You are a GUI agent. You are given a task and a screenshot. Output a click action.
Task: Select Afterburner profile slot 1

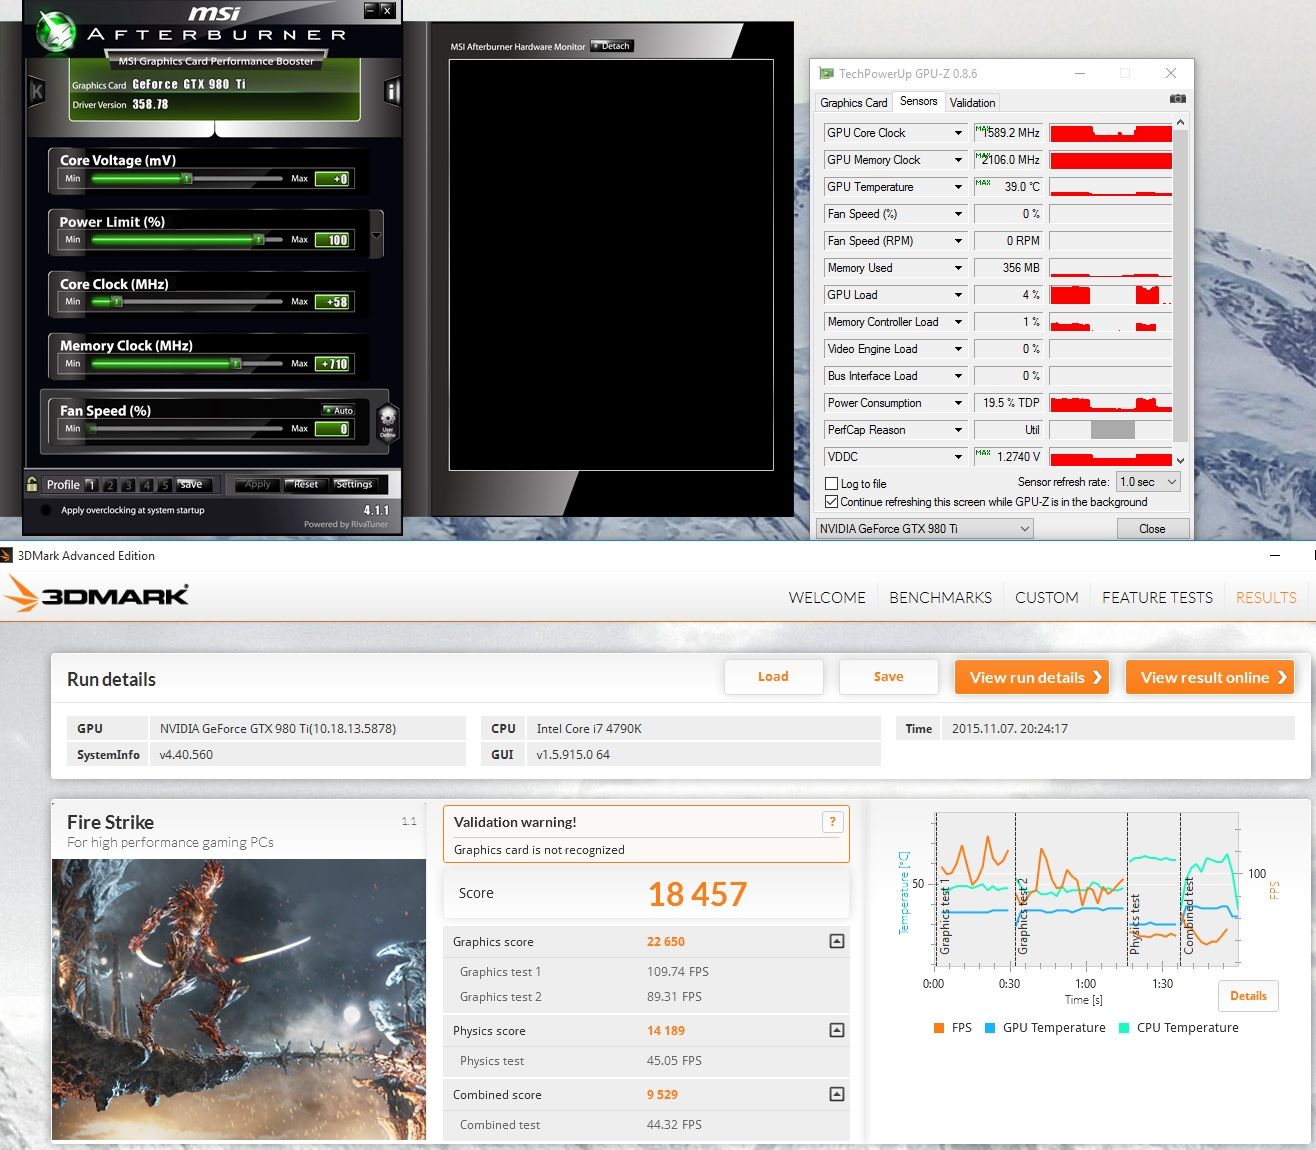pyautogui.click(x=91, y=485)
